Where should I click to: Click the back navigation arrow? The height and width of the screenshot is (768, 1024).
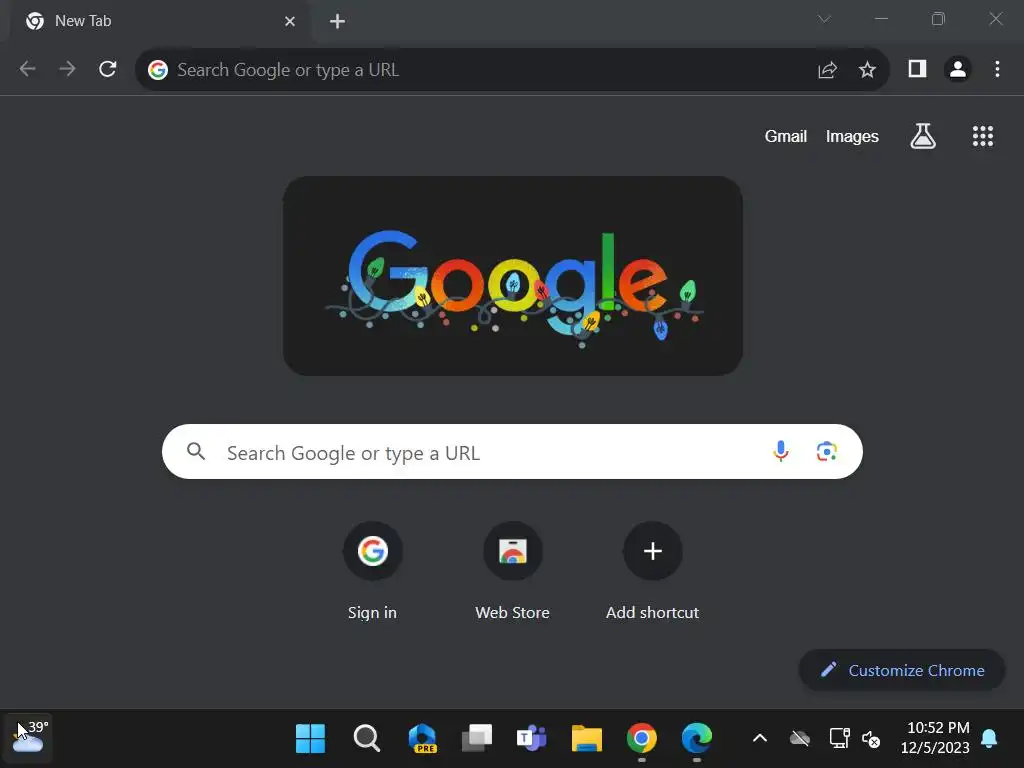[27, 69]
